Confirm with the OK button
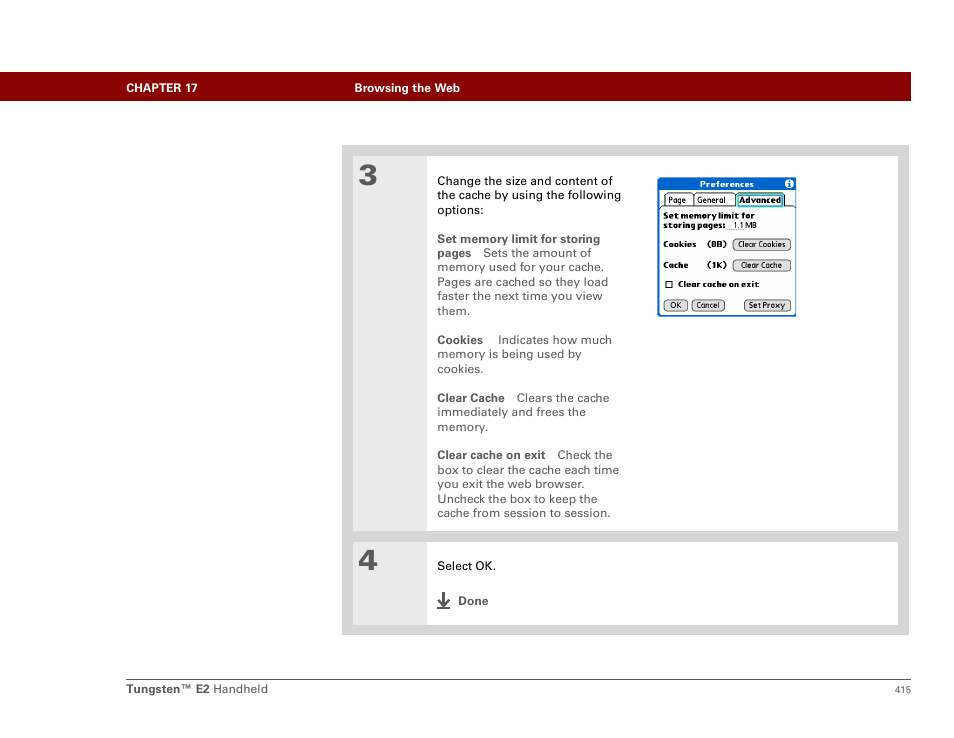 click(x=675, y=305)
